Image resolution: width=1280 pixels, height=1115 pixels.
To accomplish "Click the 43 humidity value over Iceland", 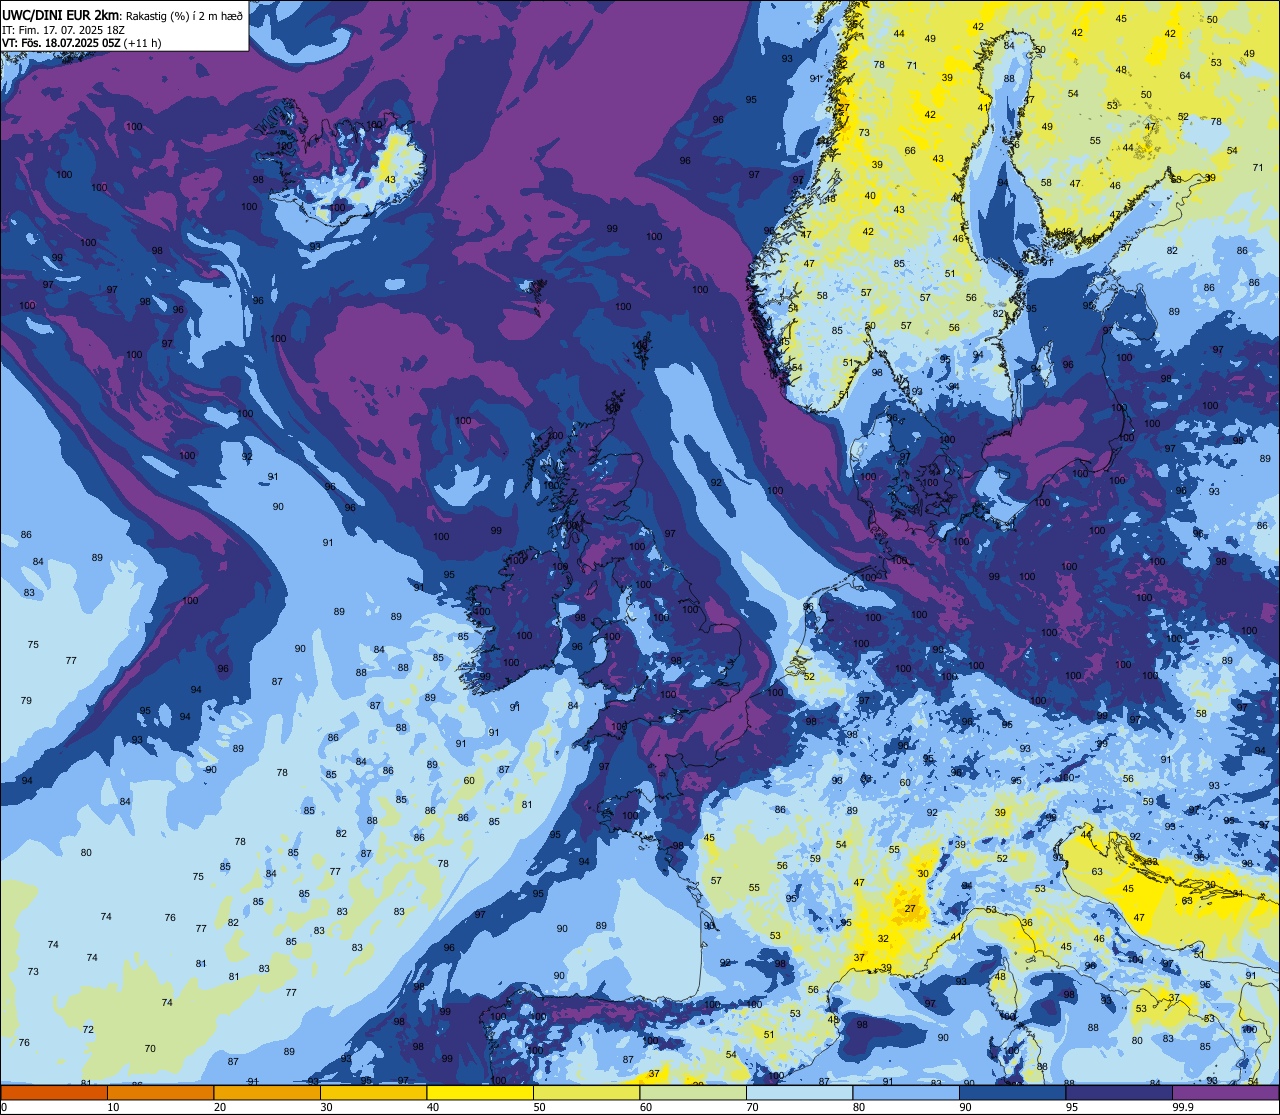I will click(390, 181).
